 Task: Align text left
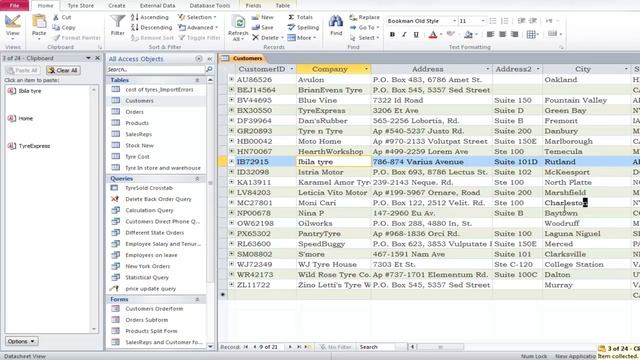pos(490,34)
